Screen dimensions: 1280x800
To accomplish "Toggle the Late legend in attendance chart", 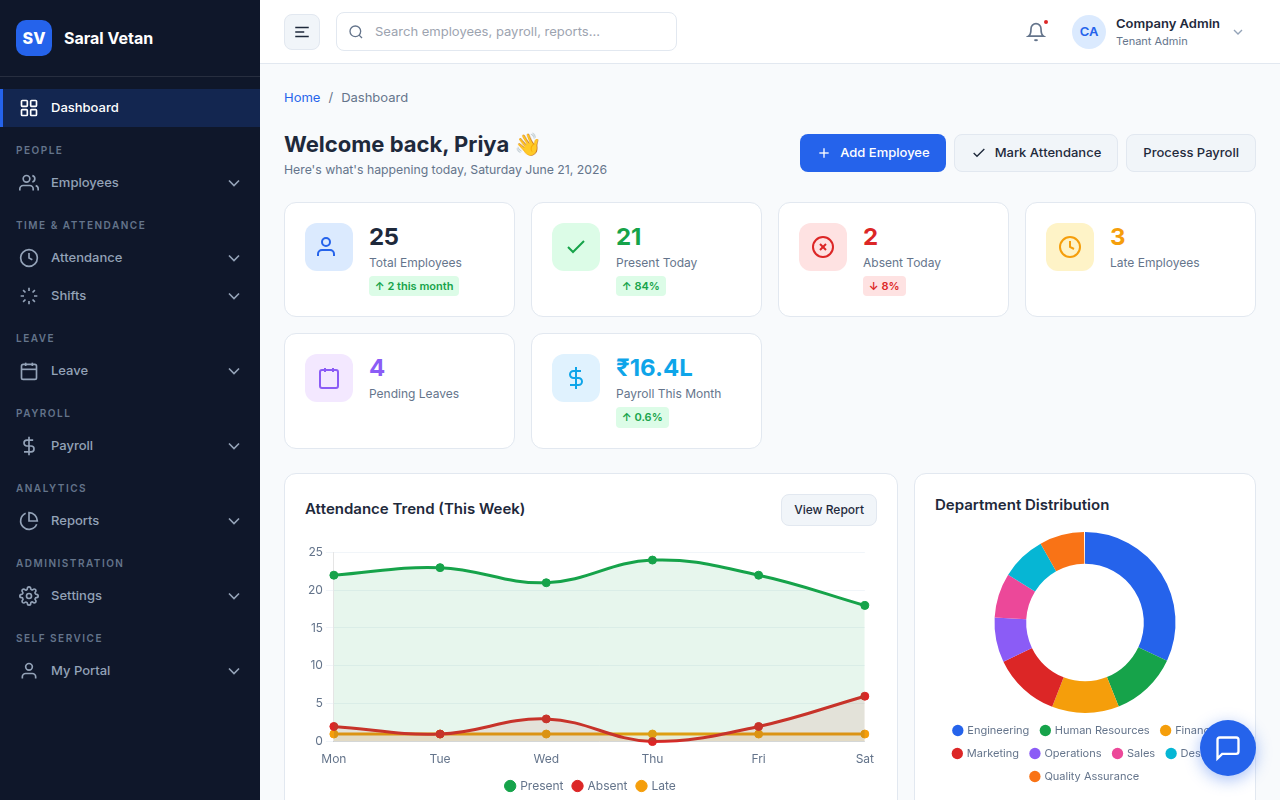I will click(x=655, y=786).
